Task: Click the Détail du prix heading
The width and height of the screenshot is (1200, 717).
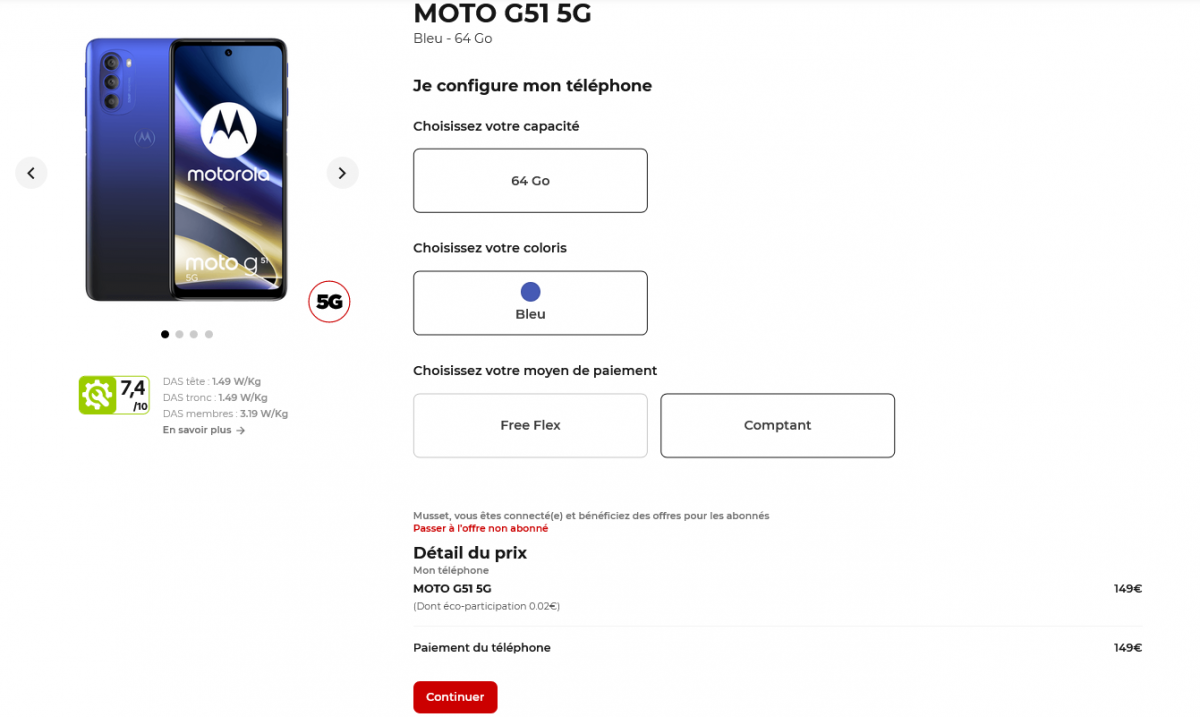Action: (x=469, y=553)
